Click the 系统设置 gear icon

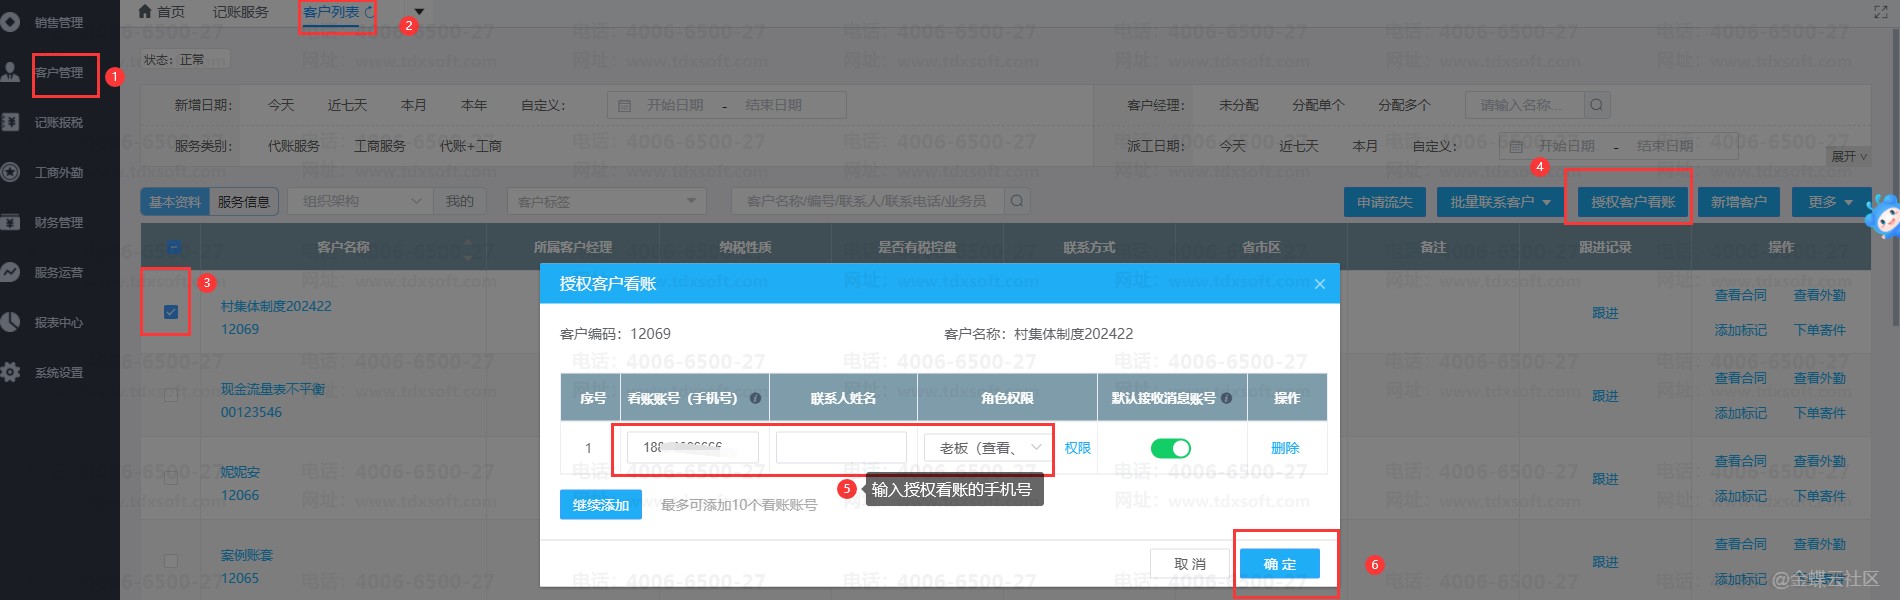tap(10, 372)
